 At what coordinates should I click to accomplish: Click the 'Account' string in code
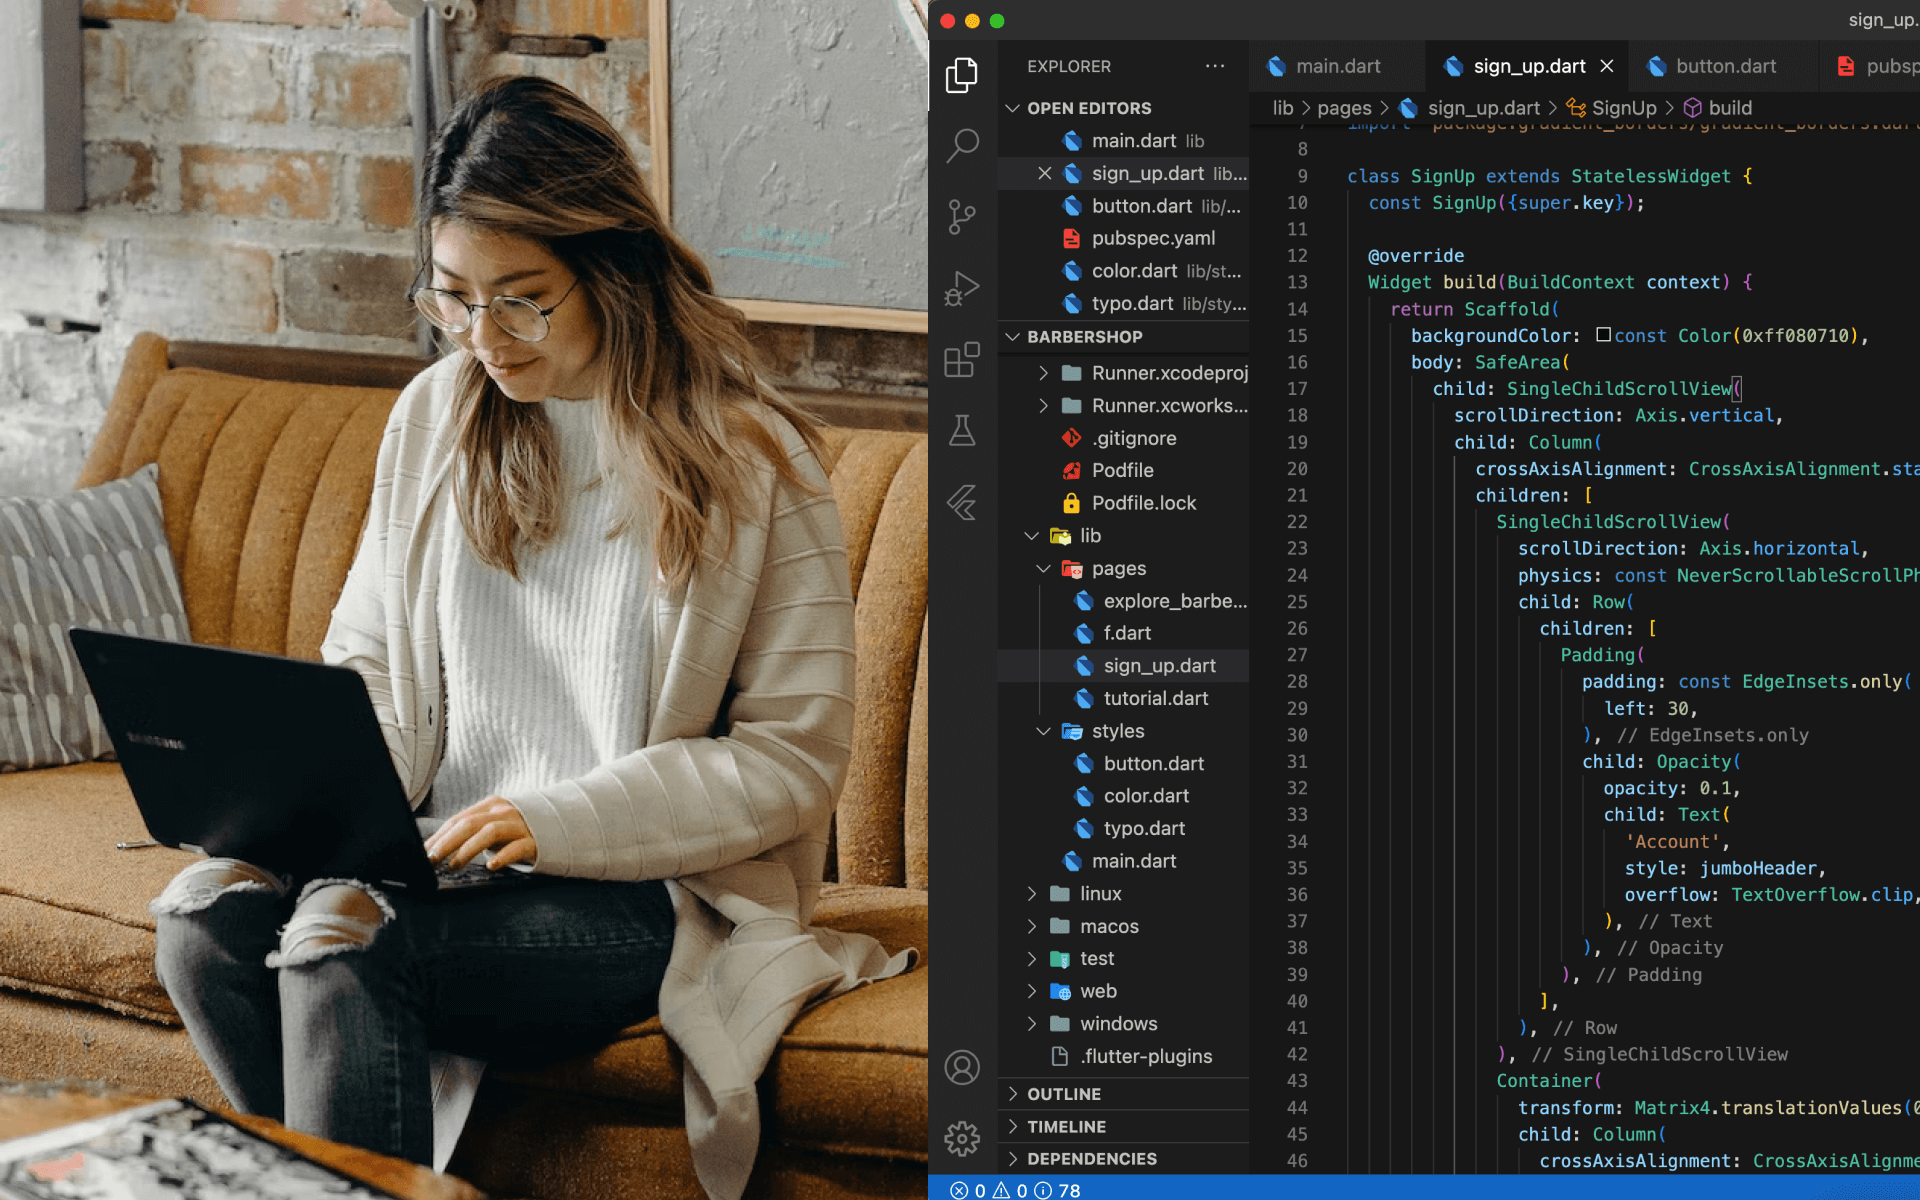(1672, 842)
